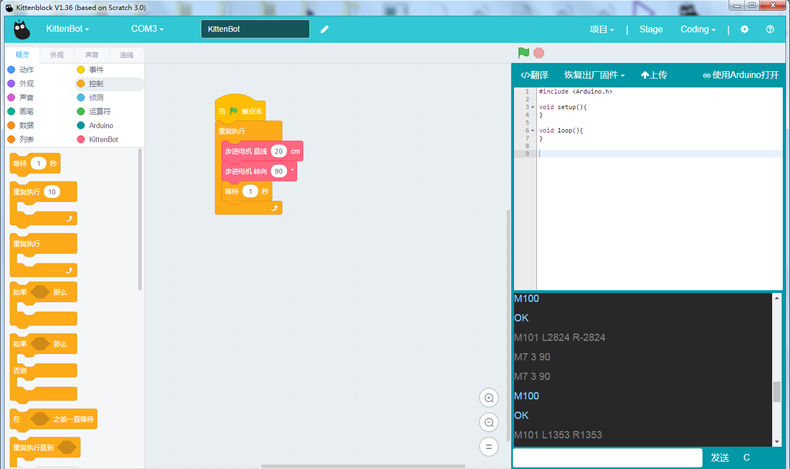Image resolution: width=790 pixels, height=469 pixels.
Task: Open the 项目 project menu
Action: coord(601,29)
